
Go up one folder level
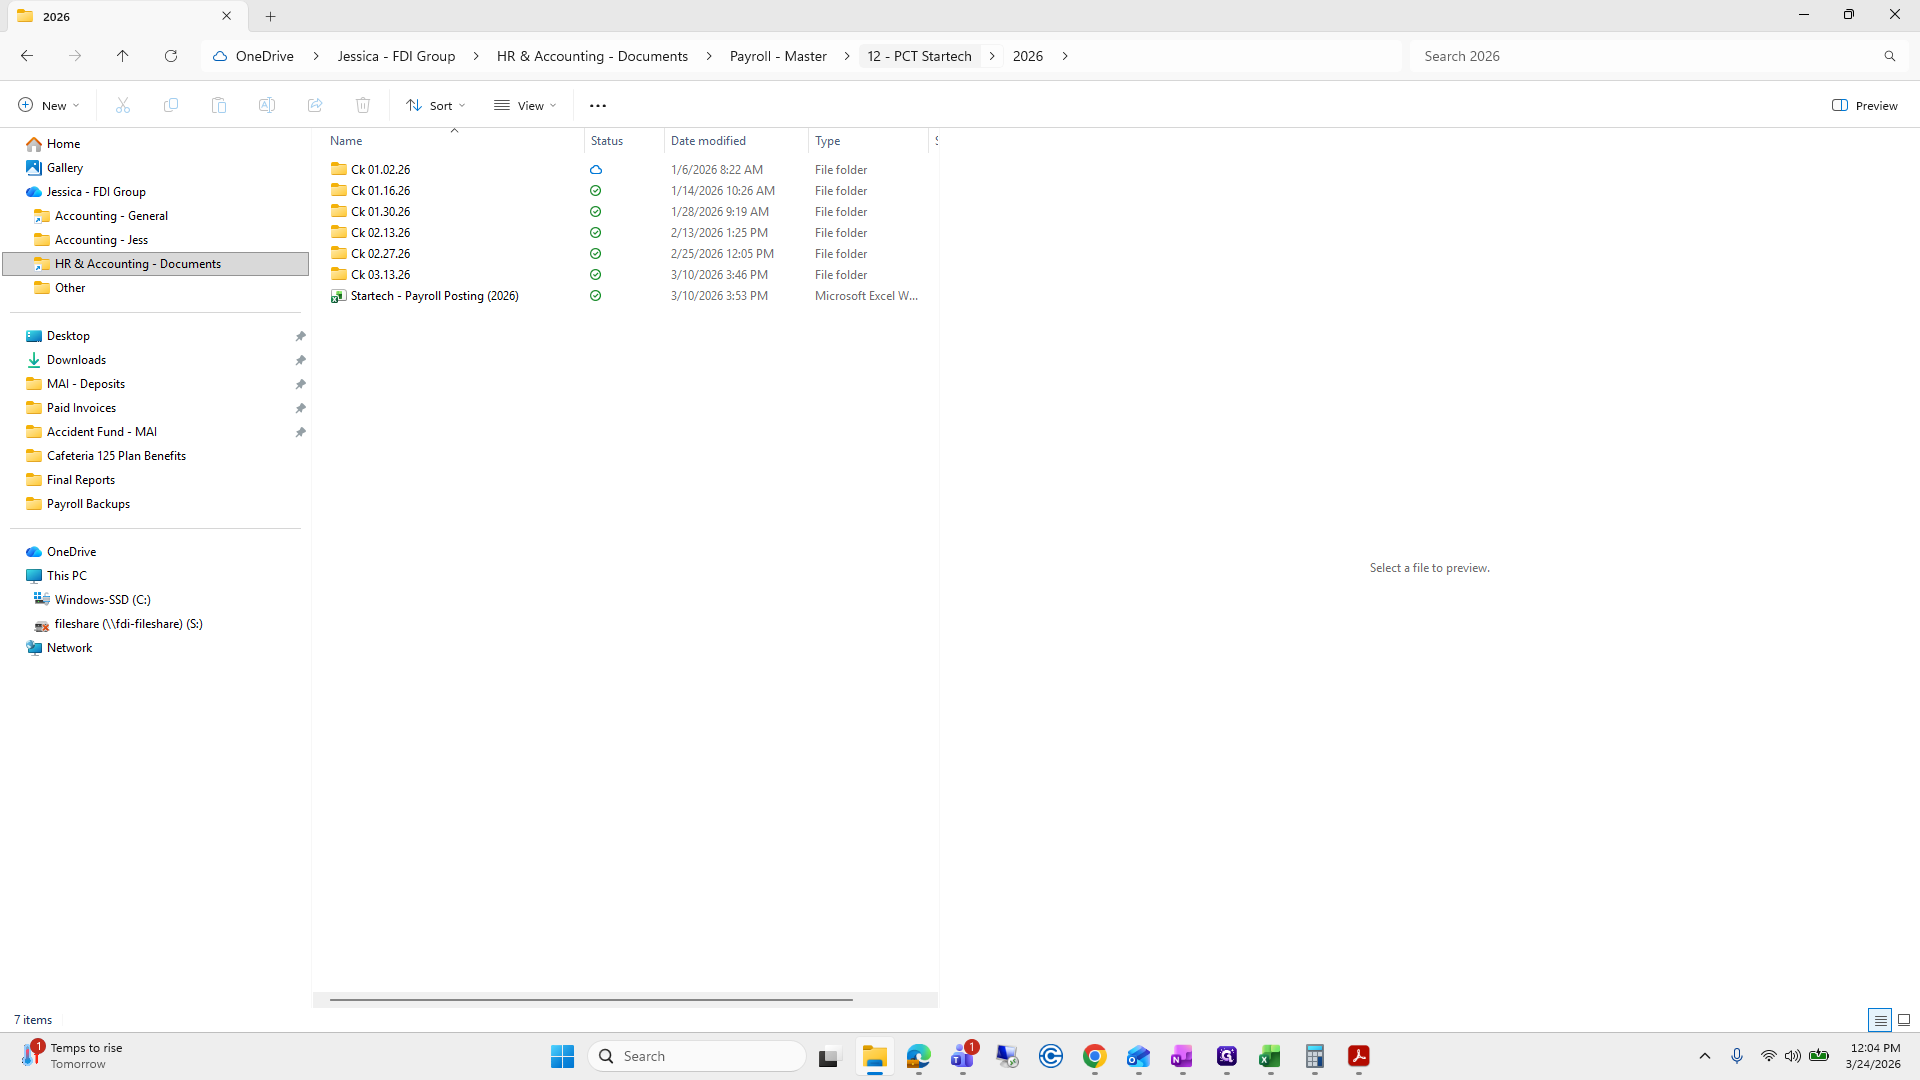click(122, 56)
